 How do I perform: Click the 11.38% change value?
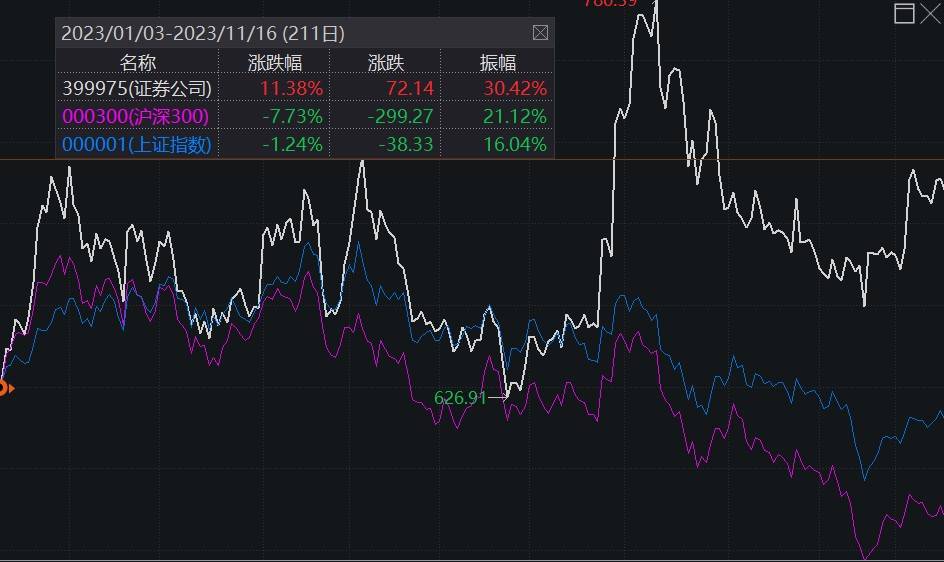point(291,89)
